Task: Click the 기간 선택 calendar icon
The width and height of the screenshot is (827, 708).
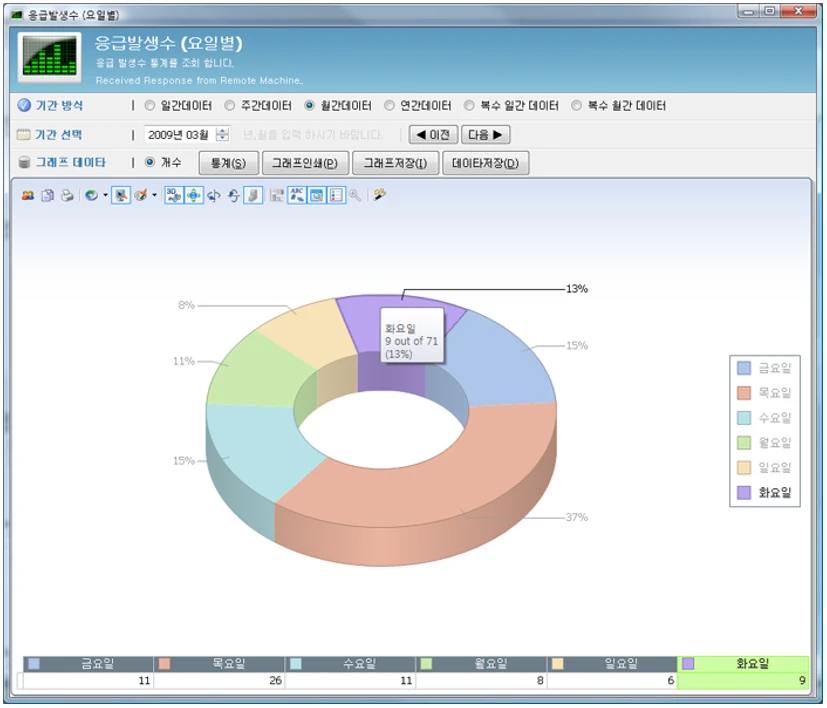Action: (x=24, y=135)
